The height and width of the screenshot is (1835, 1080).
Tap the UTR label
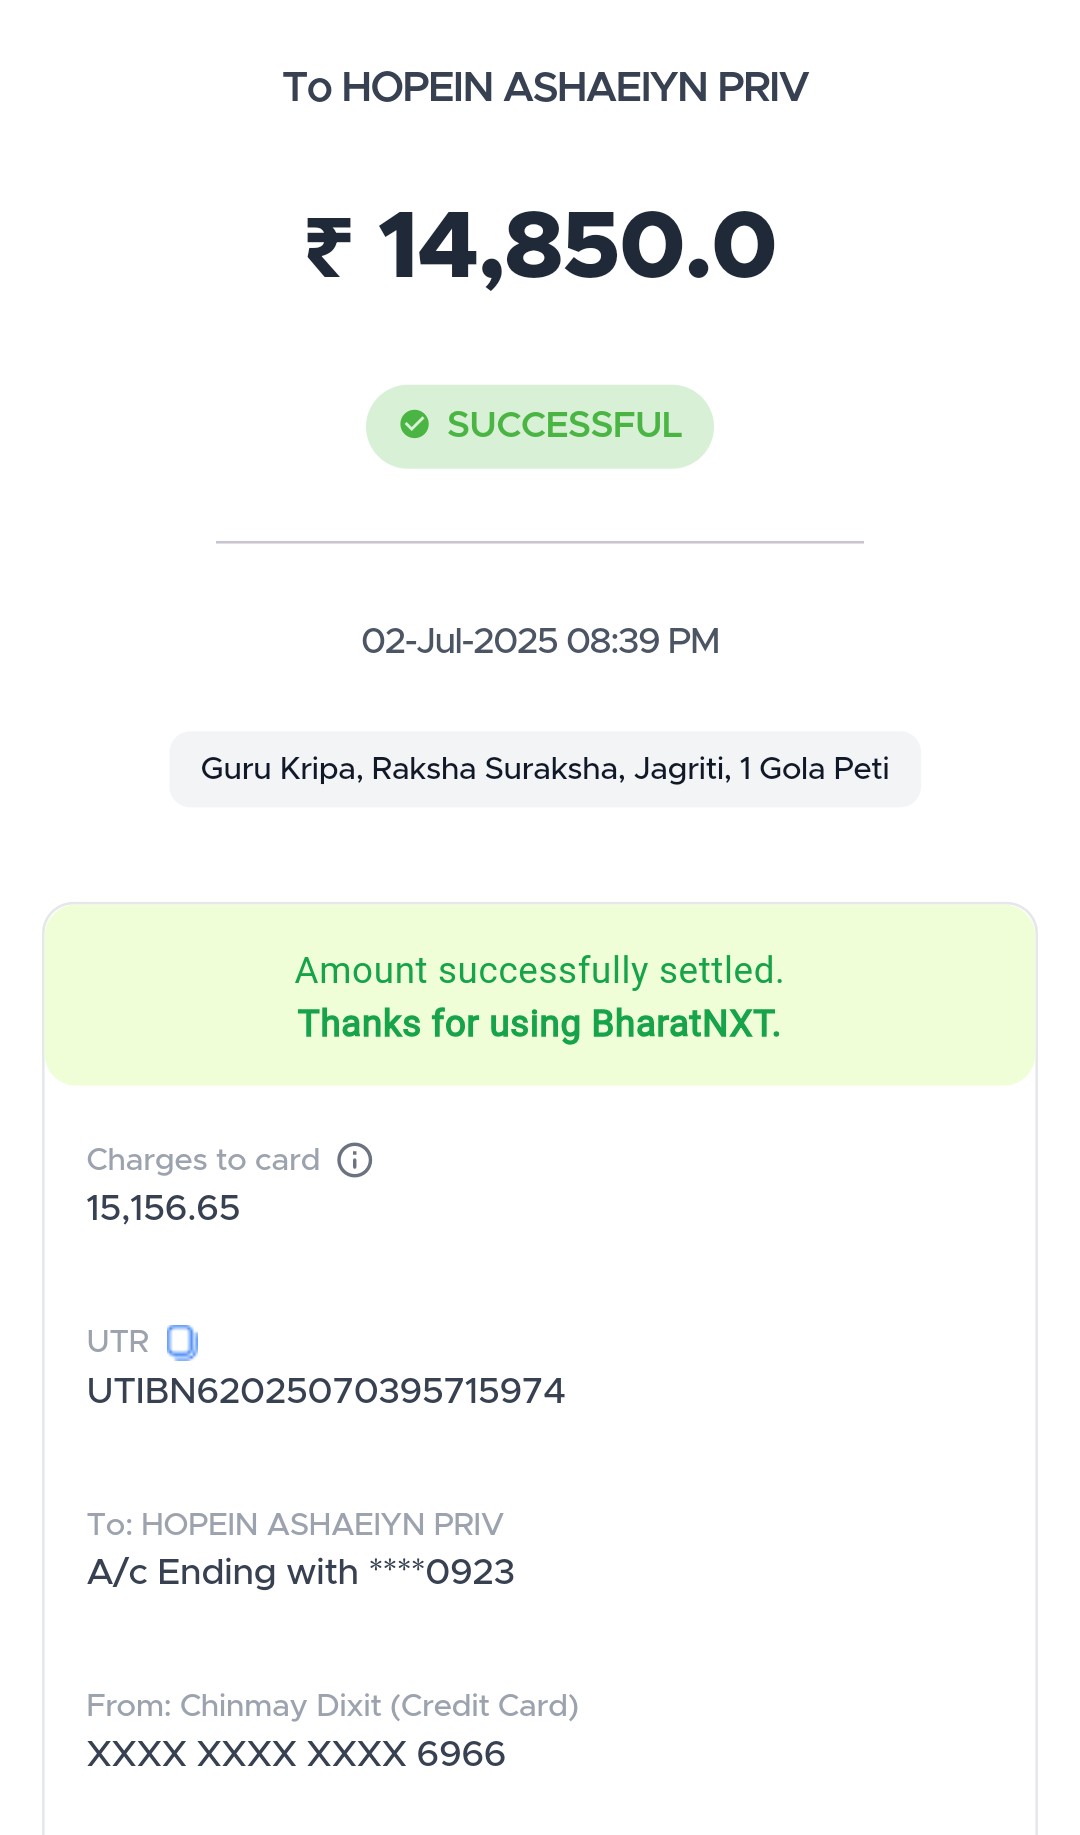(118, 1342)
